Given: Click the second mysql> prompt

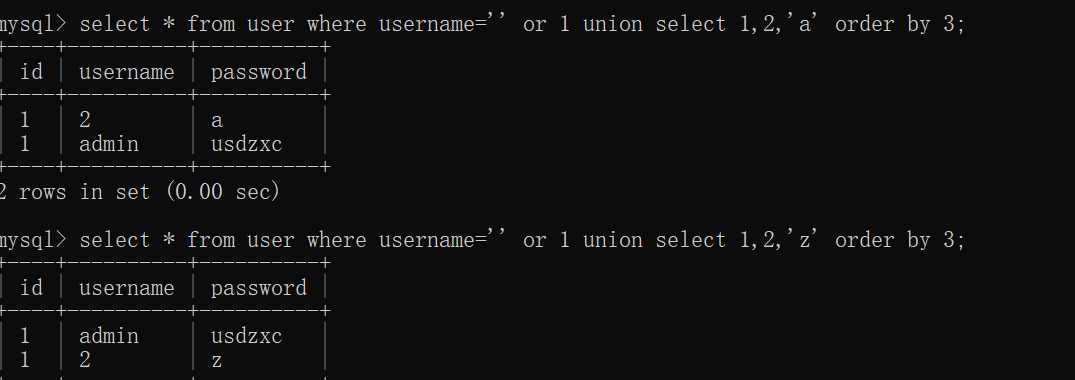Looking at the screenshot, I should tap(33, 241).
